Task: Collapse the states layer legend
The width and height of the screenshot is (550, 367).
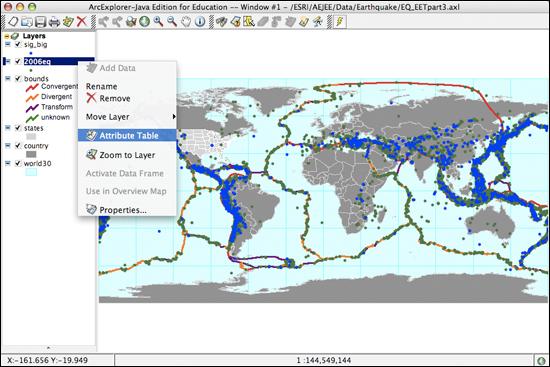Action: (x=8, y=128)
